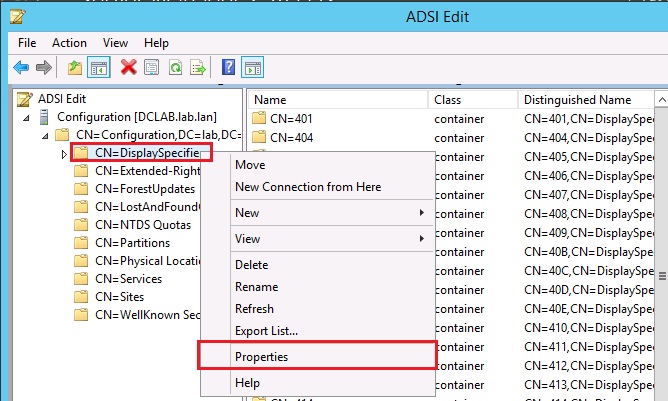The image size is (668, 401).
Task: Toggle the Show/Hide Console Tree icon
Action: click(99, 67)
